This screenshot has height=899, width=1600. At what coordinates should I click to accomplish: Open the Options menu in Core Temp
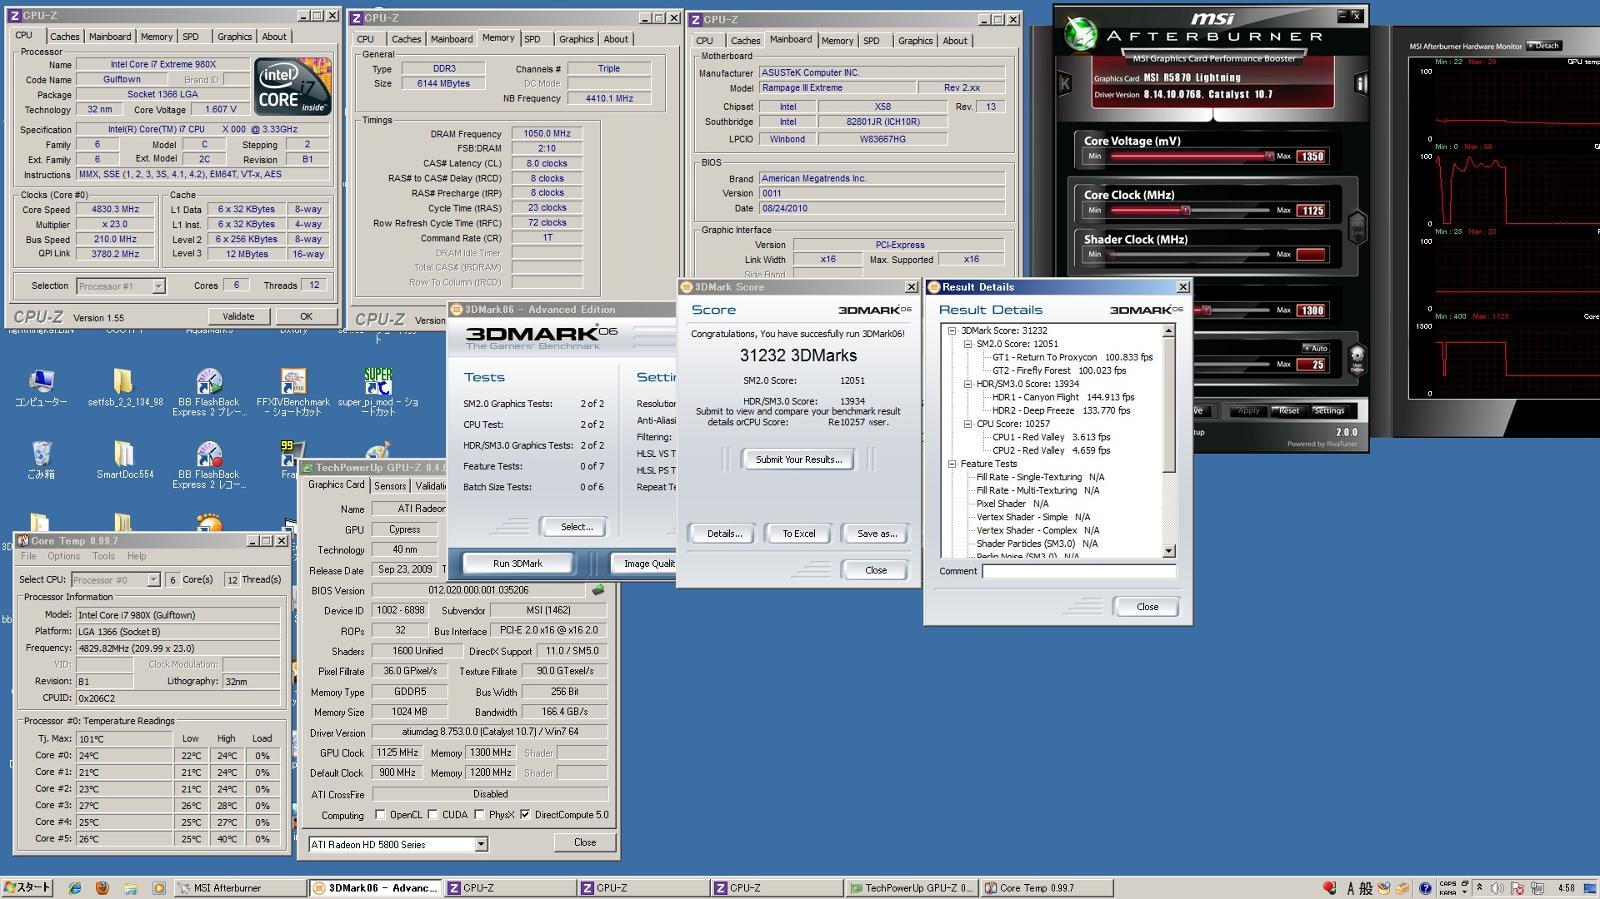(x=64, y=556)
